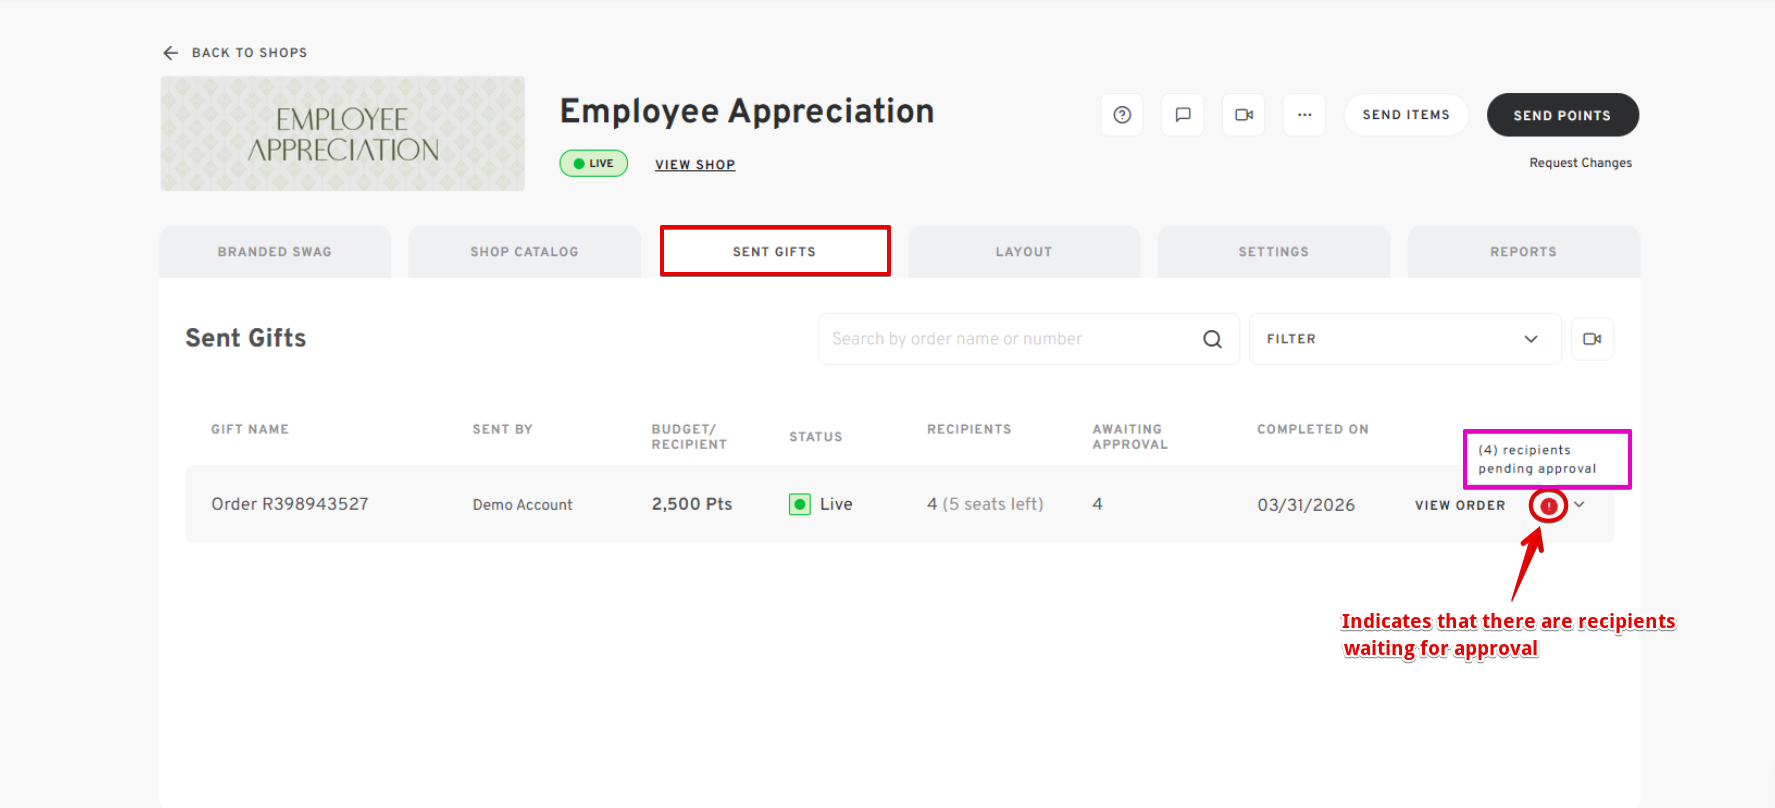Click the video camera icon near Send Items
This screenshot has height=808, width=1775.
(1244, 115)
